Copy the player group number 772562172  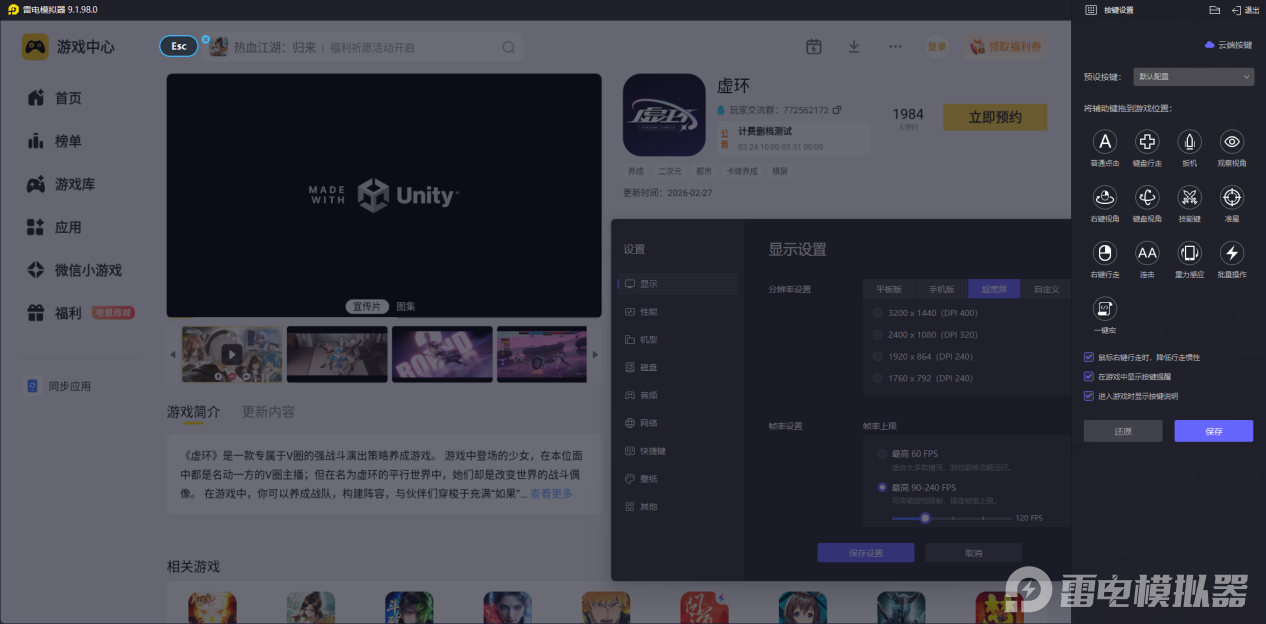tap(837, 110)
